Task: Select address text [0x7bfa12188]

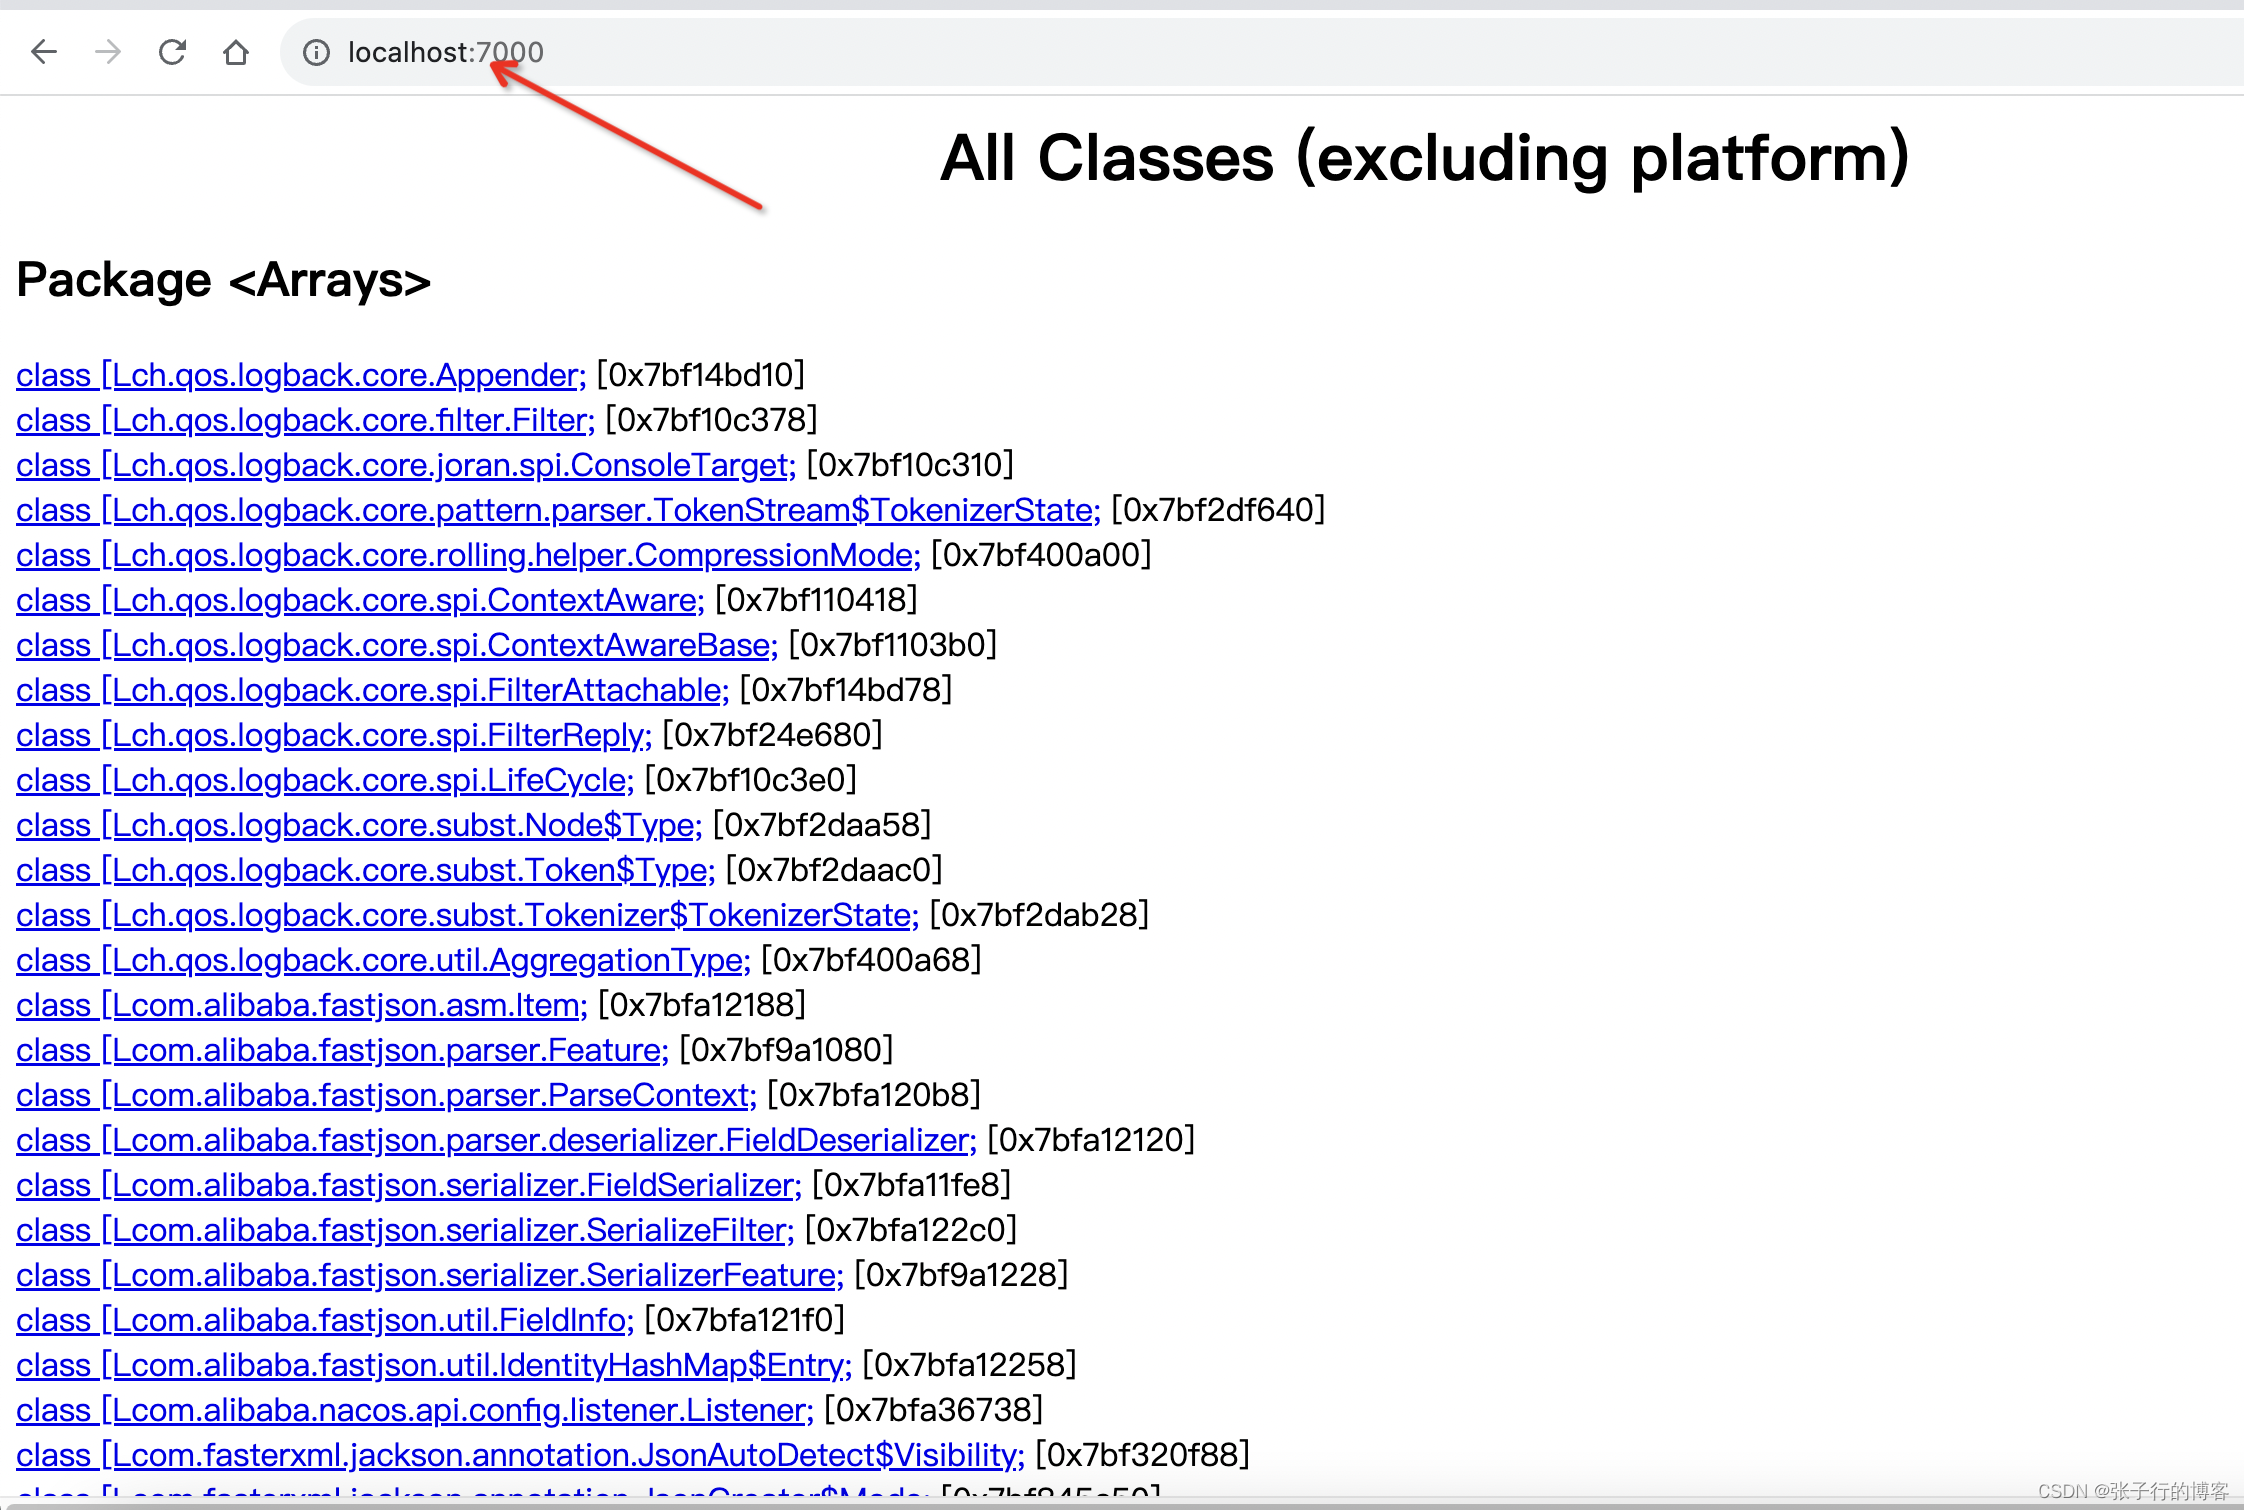Action: [702, 1005]
